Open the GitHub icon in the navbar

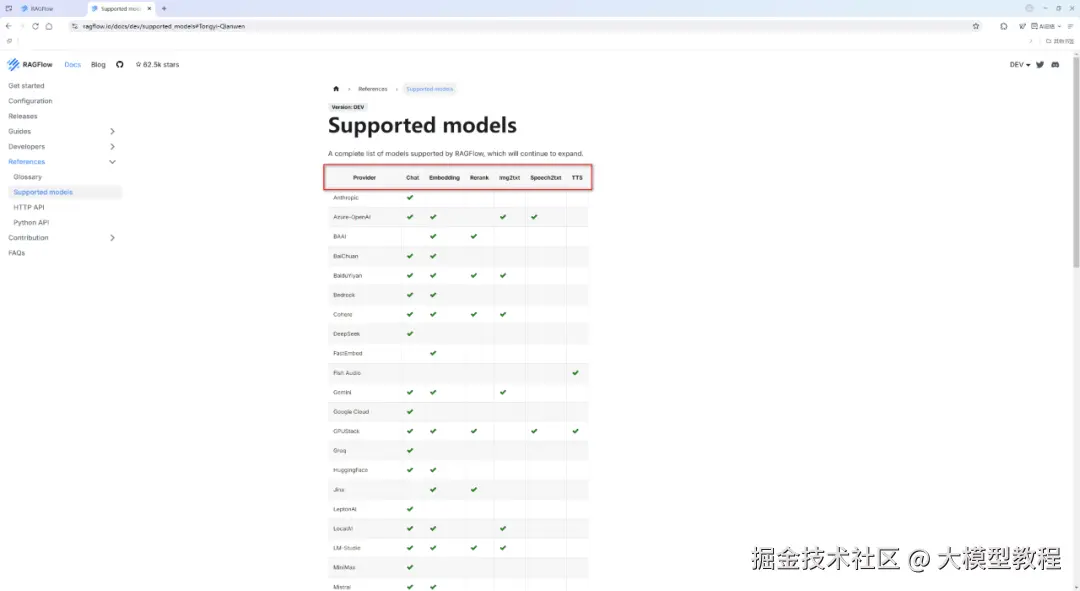pyautogui.click(x=120, y=64)
